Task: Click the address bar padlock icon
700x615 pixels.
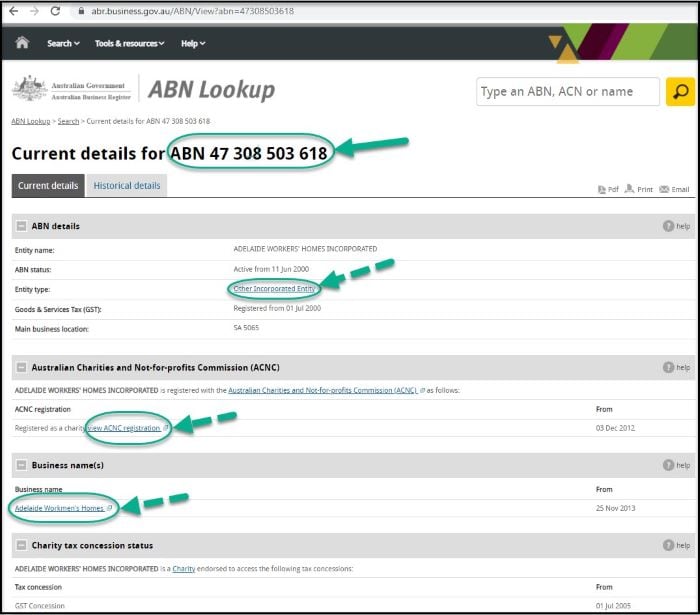Action: pos(81,11)
